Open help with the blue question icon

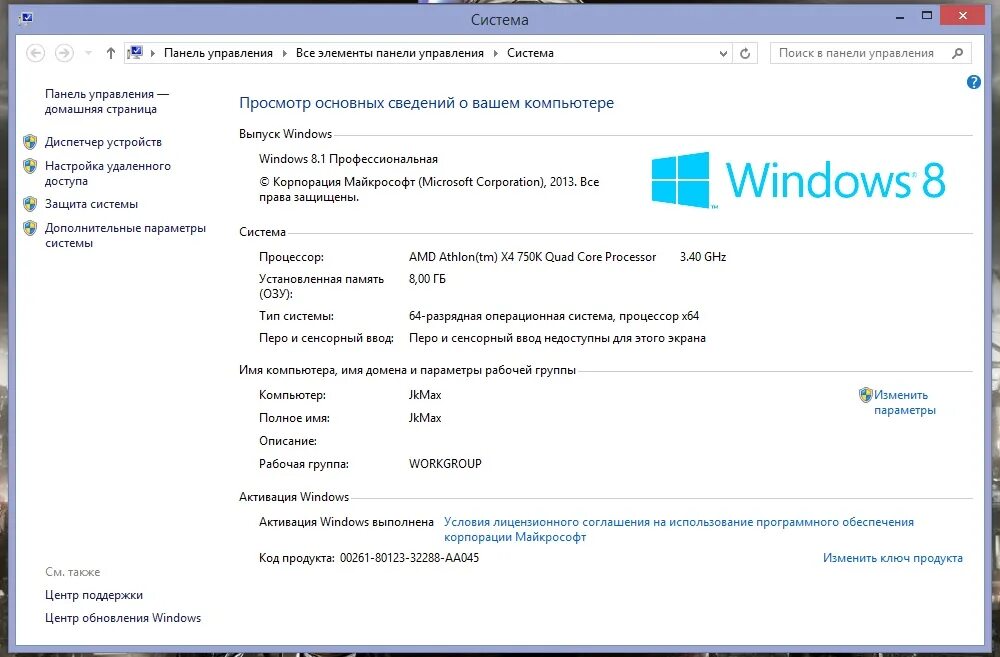pos(973,82)
